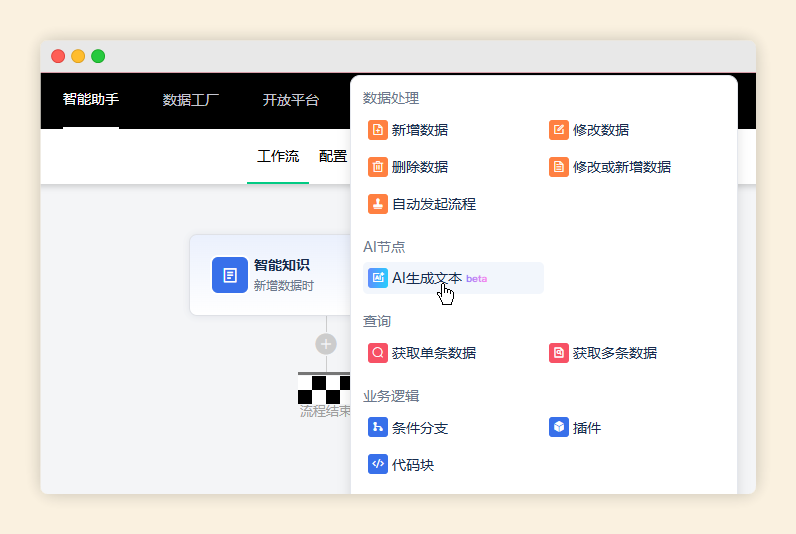Screen dimensions: 796x534
Task: Switch to the 配置 sub-tab
Action: tap(333, 156)
